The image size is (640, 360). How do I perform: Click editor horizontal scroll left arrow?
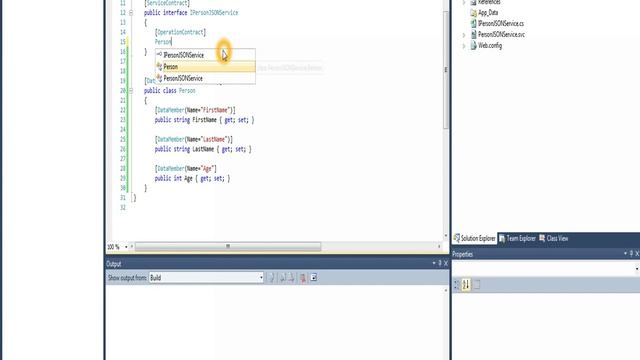(131, 247)
